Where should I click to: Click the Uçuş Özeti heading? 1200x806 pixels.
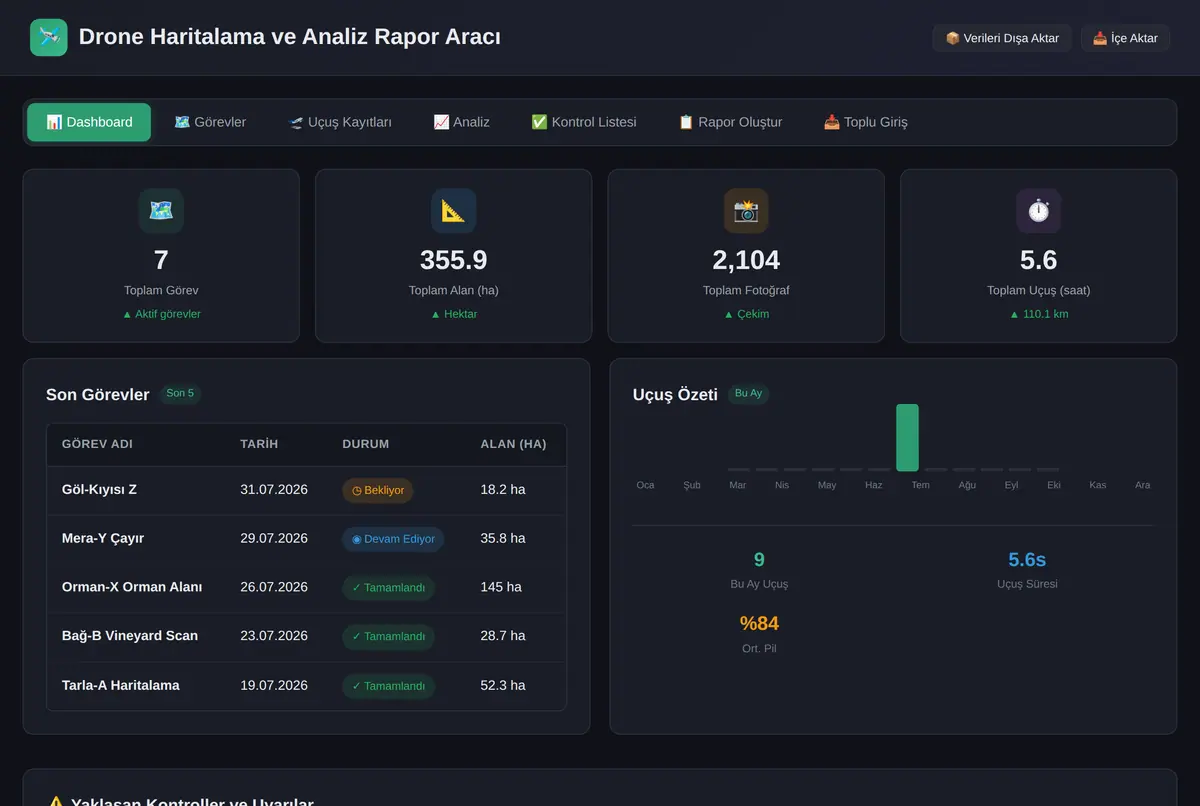pos(675,394)
